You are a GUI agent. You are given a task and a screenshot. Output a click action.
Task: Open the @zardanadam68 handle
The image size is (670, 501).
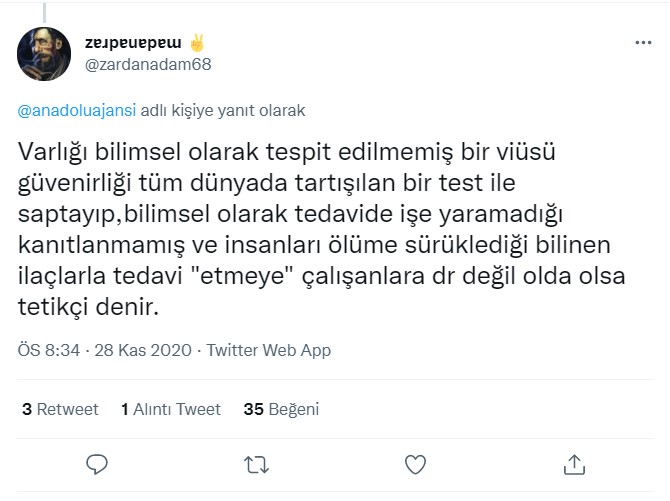point(148,64)
